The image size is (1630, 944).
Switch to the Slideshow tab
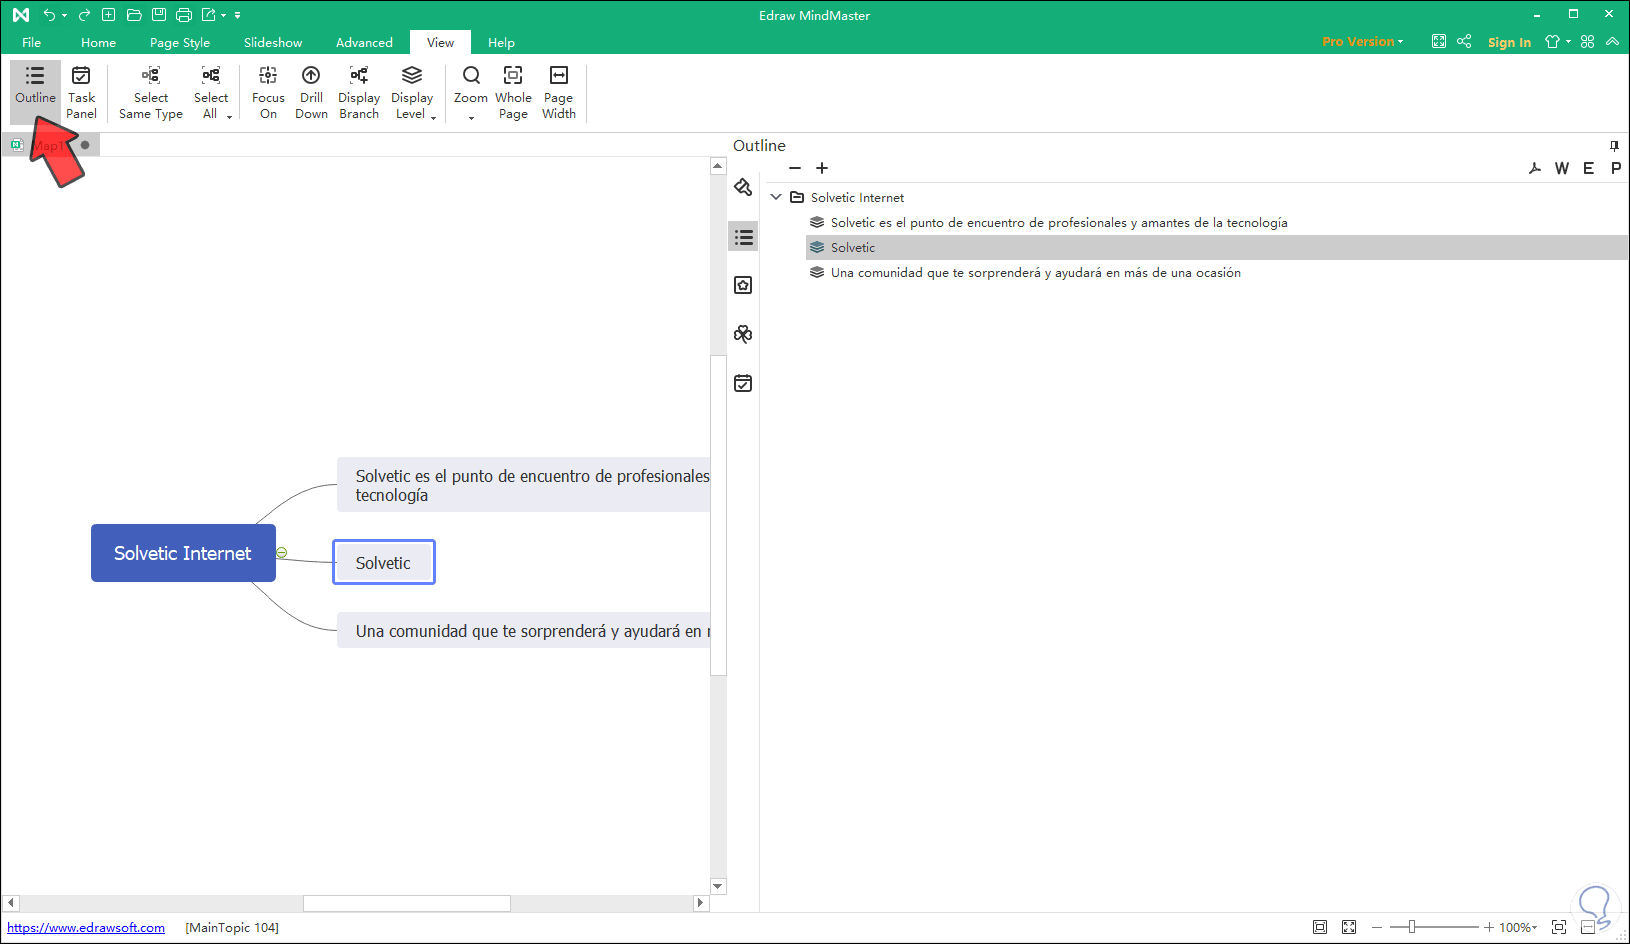[x=273, y=42]
